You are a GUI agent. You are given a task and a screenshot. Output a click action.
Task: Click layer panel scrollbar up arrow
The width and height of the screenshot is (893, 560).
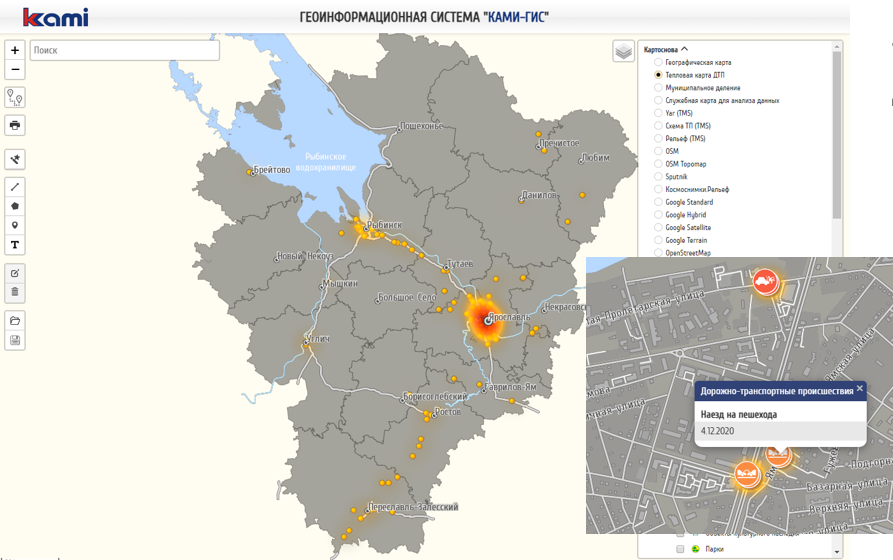[x=837, y=46]
